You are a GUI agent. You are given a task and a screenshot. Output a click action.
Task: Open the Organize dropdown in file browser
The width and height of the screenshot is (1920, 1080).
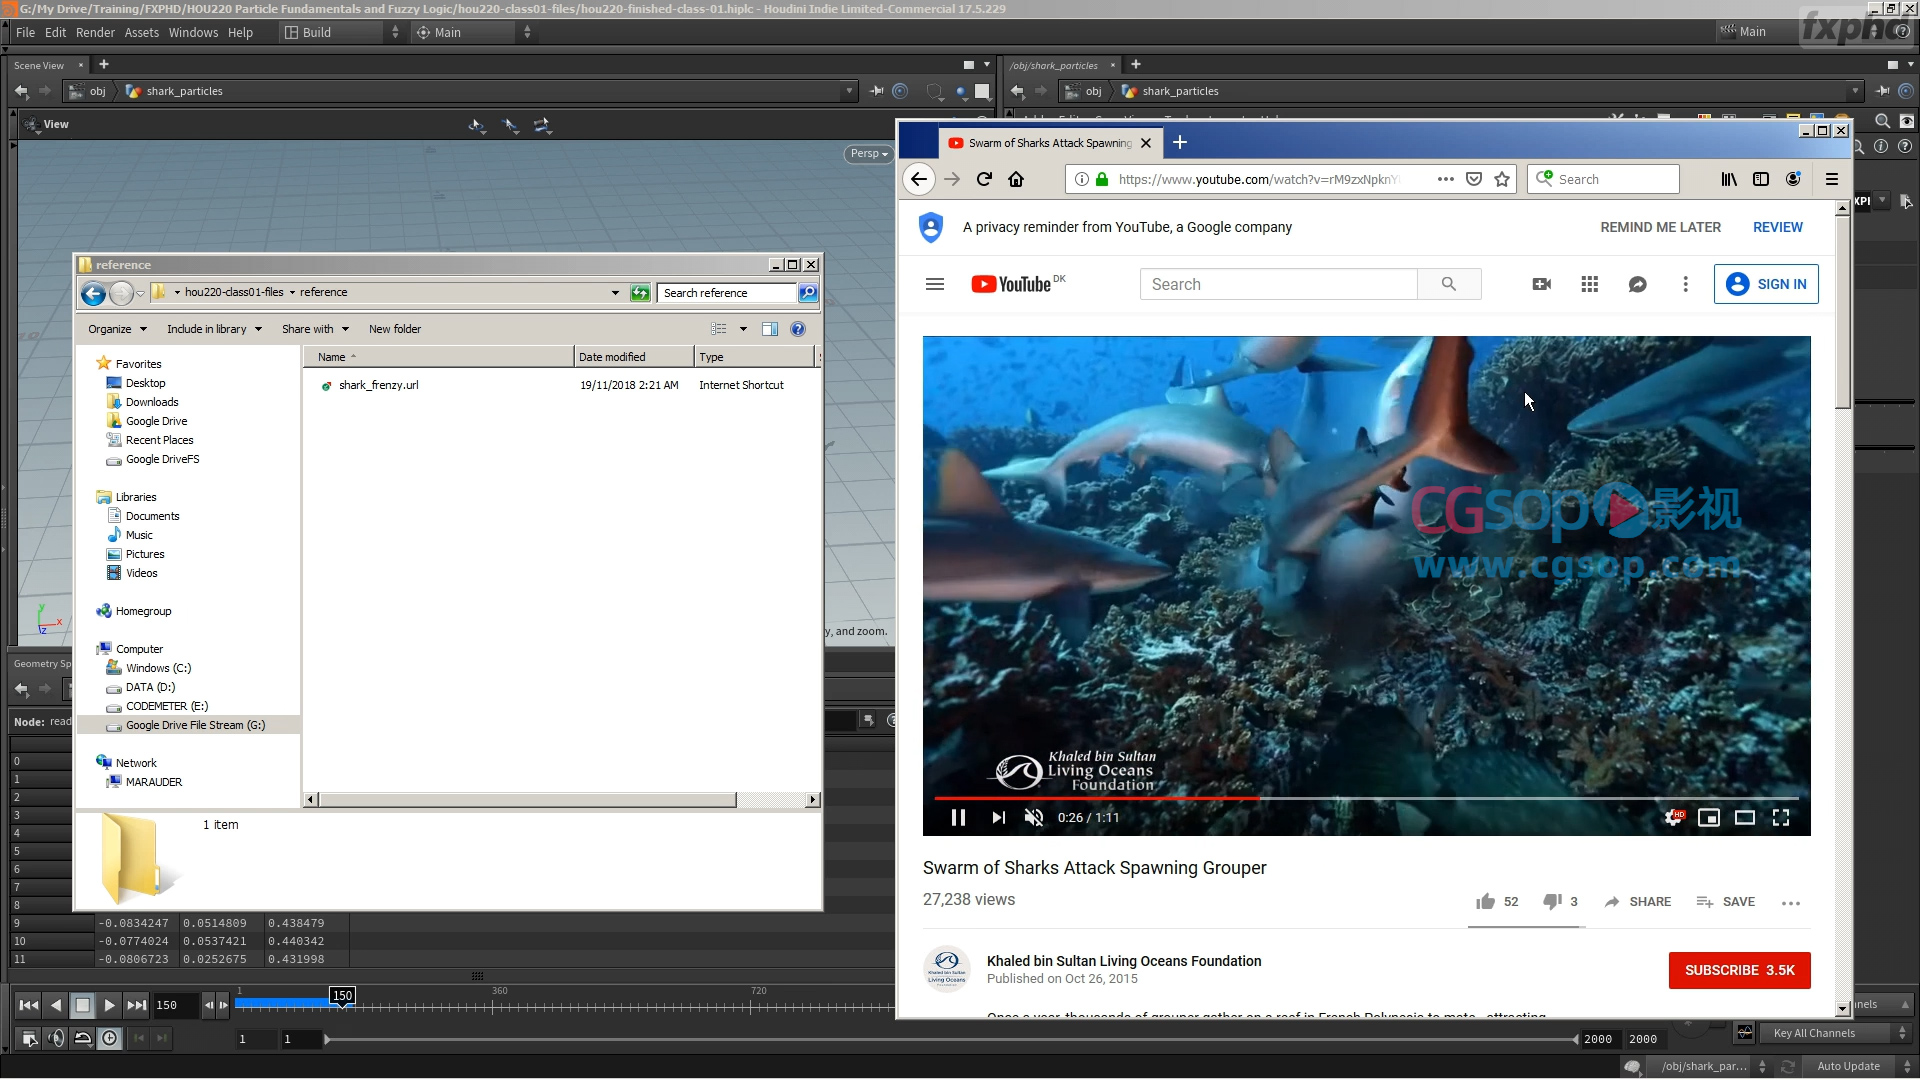click(x=115, y=328)
